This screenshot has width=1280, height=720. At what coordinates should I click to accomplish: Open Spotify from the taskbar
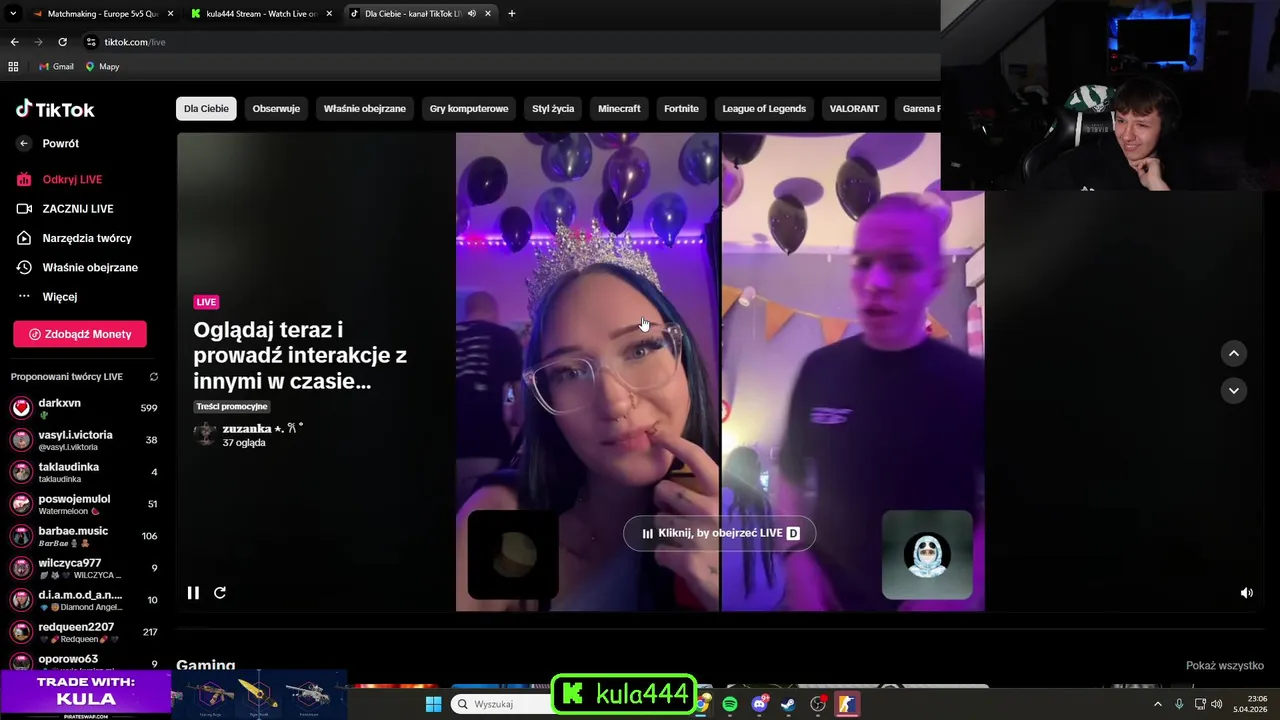point(730,704)
